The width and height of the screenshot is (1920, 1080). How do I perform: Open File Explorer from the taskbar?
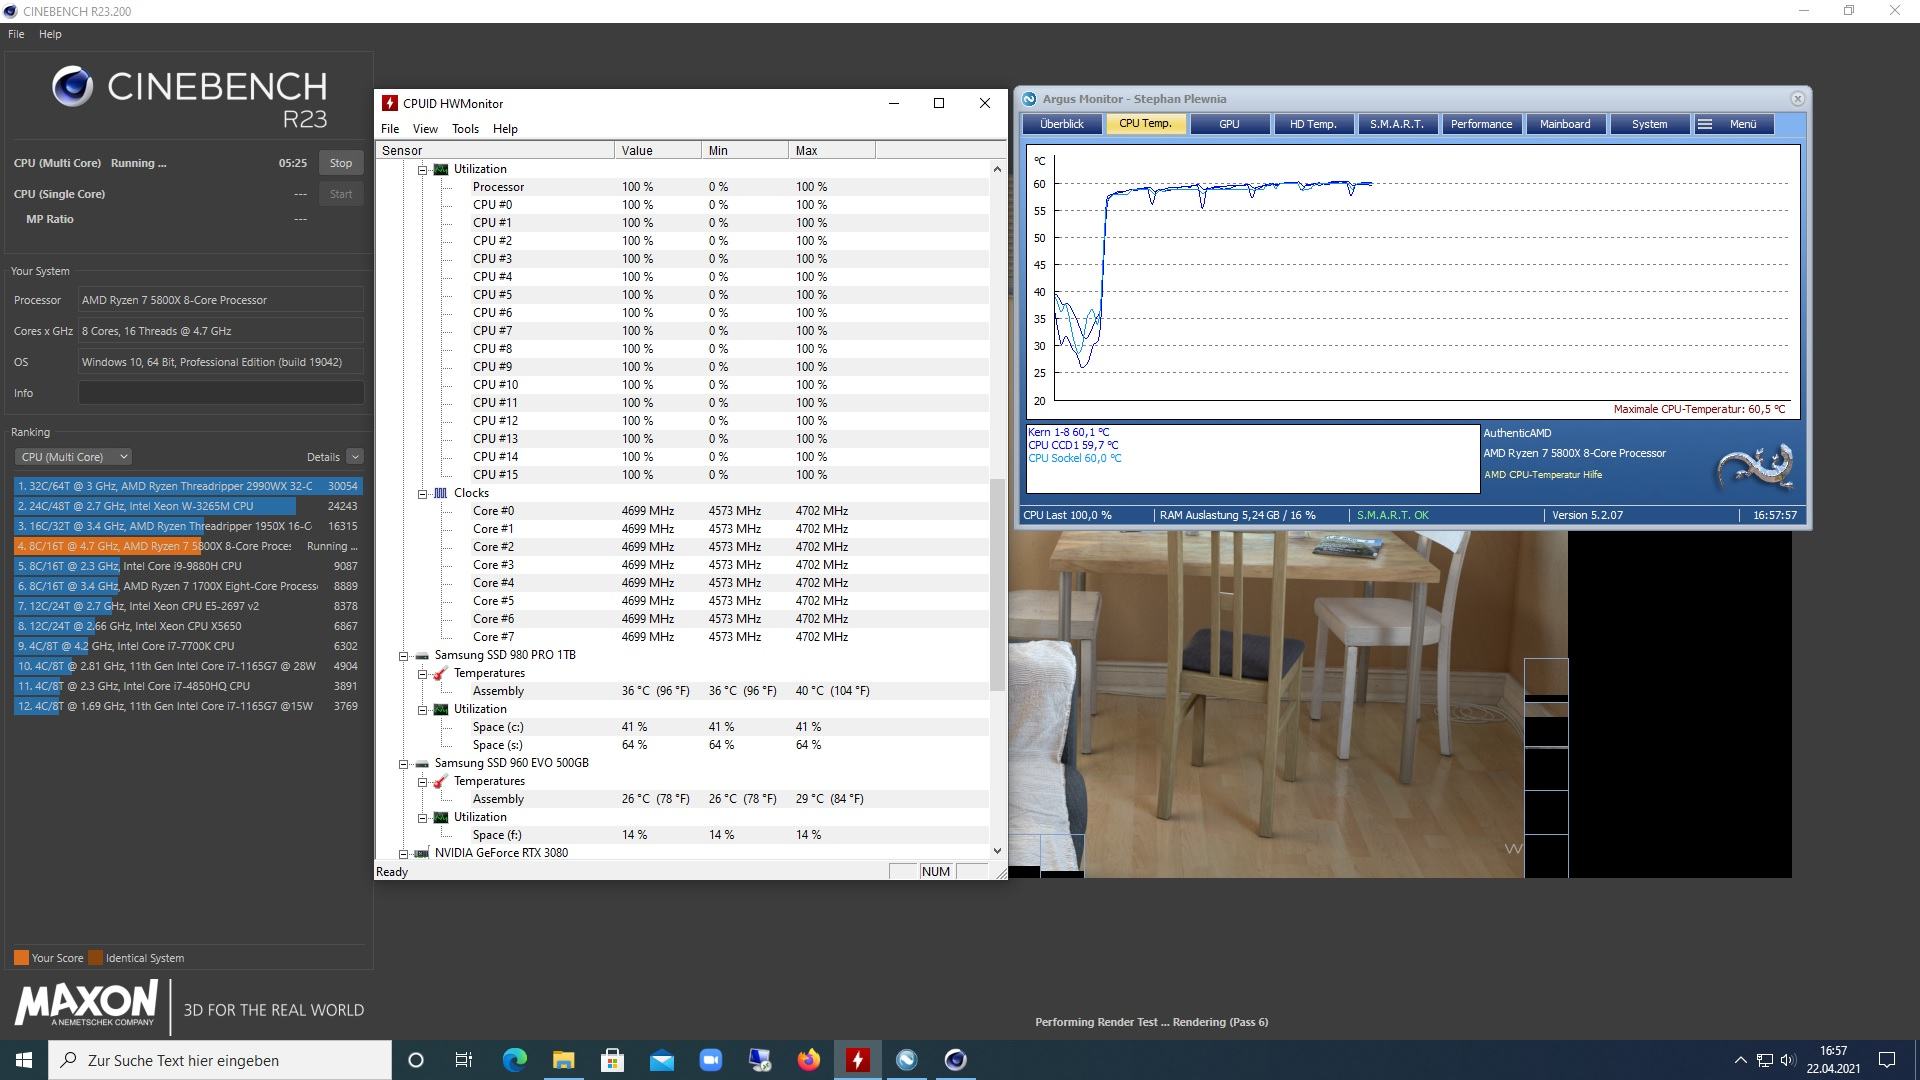tap(563, 1060)
